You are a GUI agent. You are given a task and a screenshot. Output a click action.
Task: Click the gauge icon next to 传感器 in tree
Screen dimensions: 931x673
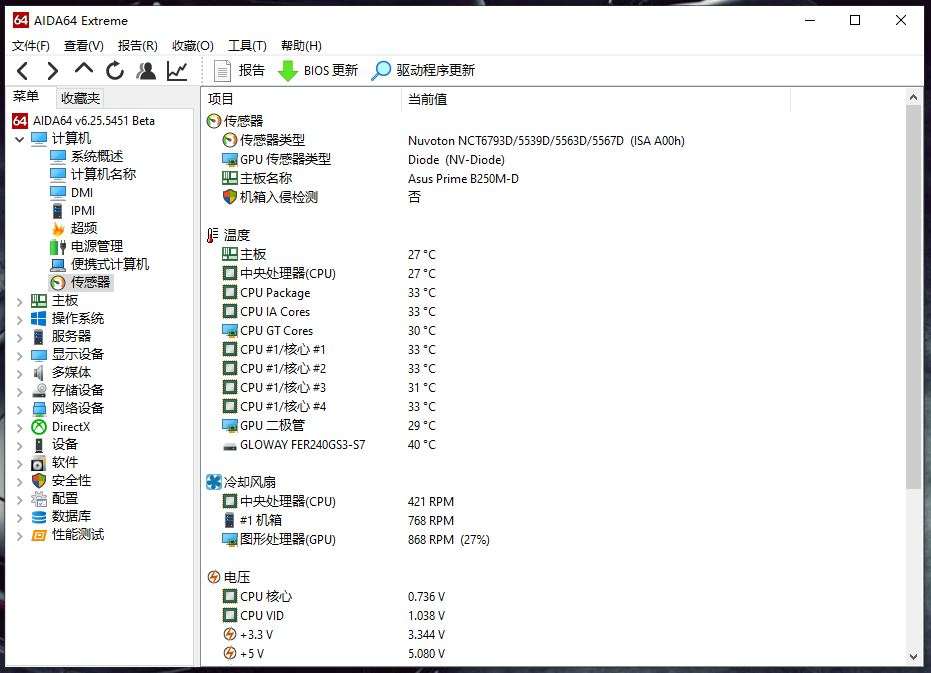(x=58, y=283)
